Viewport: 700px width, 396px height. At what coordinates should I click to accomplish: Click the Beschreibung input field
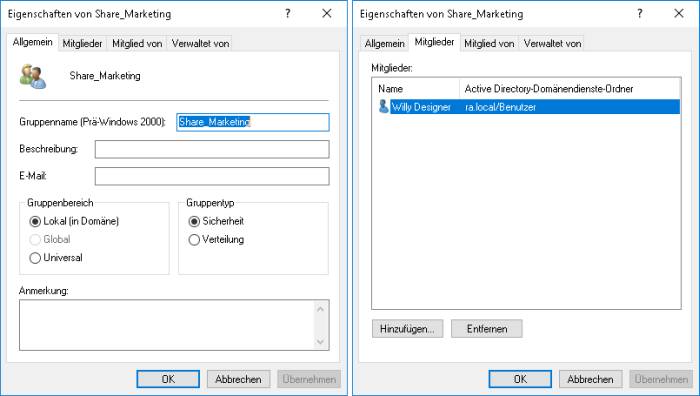point(212,149)
